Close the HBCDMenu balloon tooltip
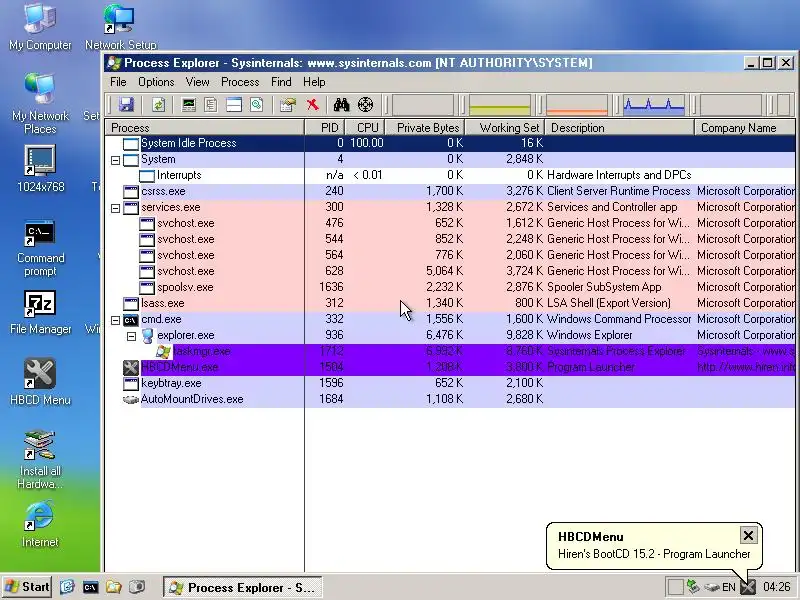This screenshot has height=600, width=800. click(x=748, y=536)
